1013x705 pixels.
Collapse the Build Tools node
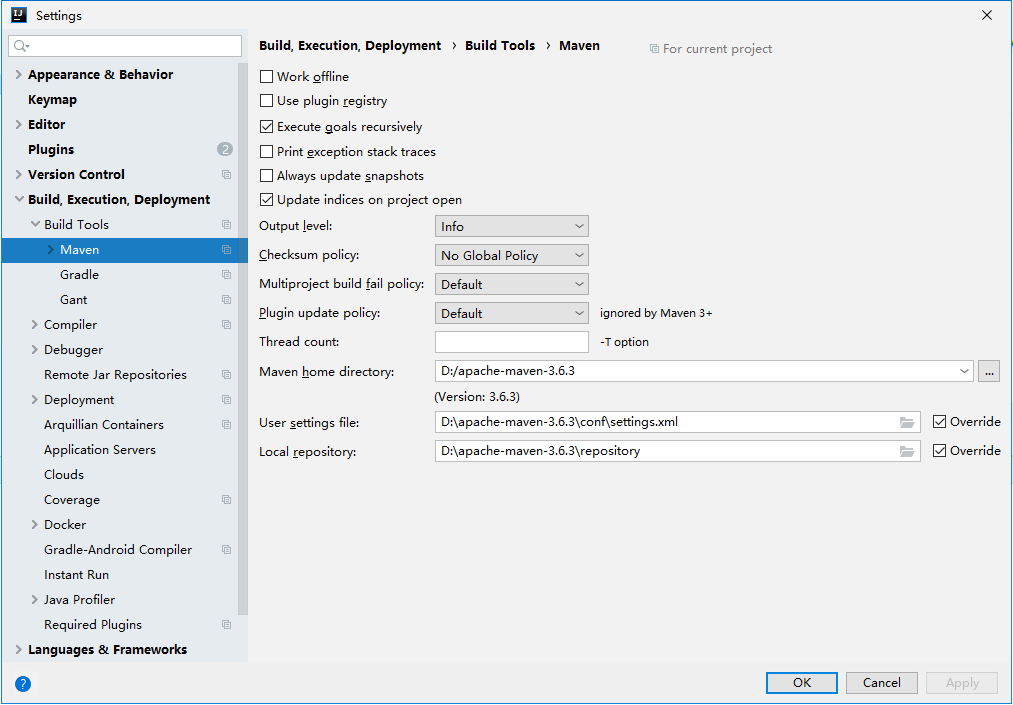[35, 225]
